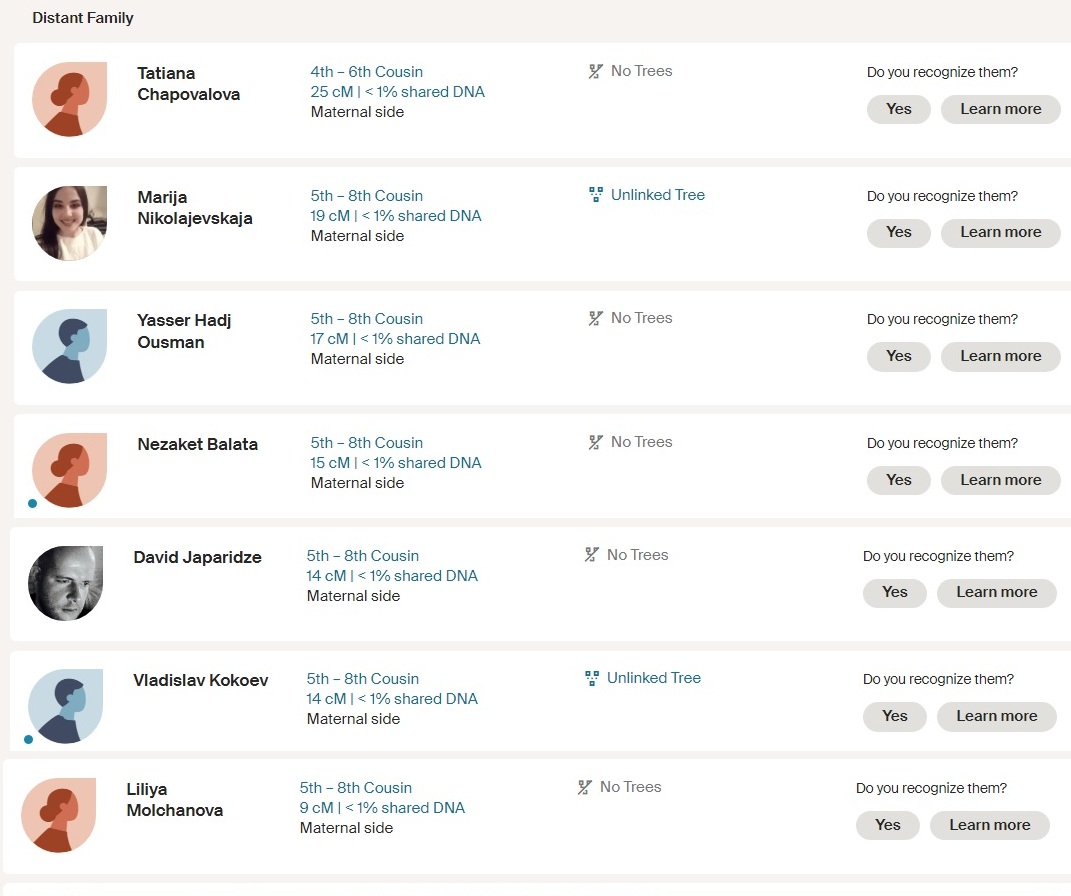The height and width of the screenshot is (896, 1071).
Task: Click Learn more for Yasser Hadj Ousman
Action: click(1000, 356)
